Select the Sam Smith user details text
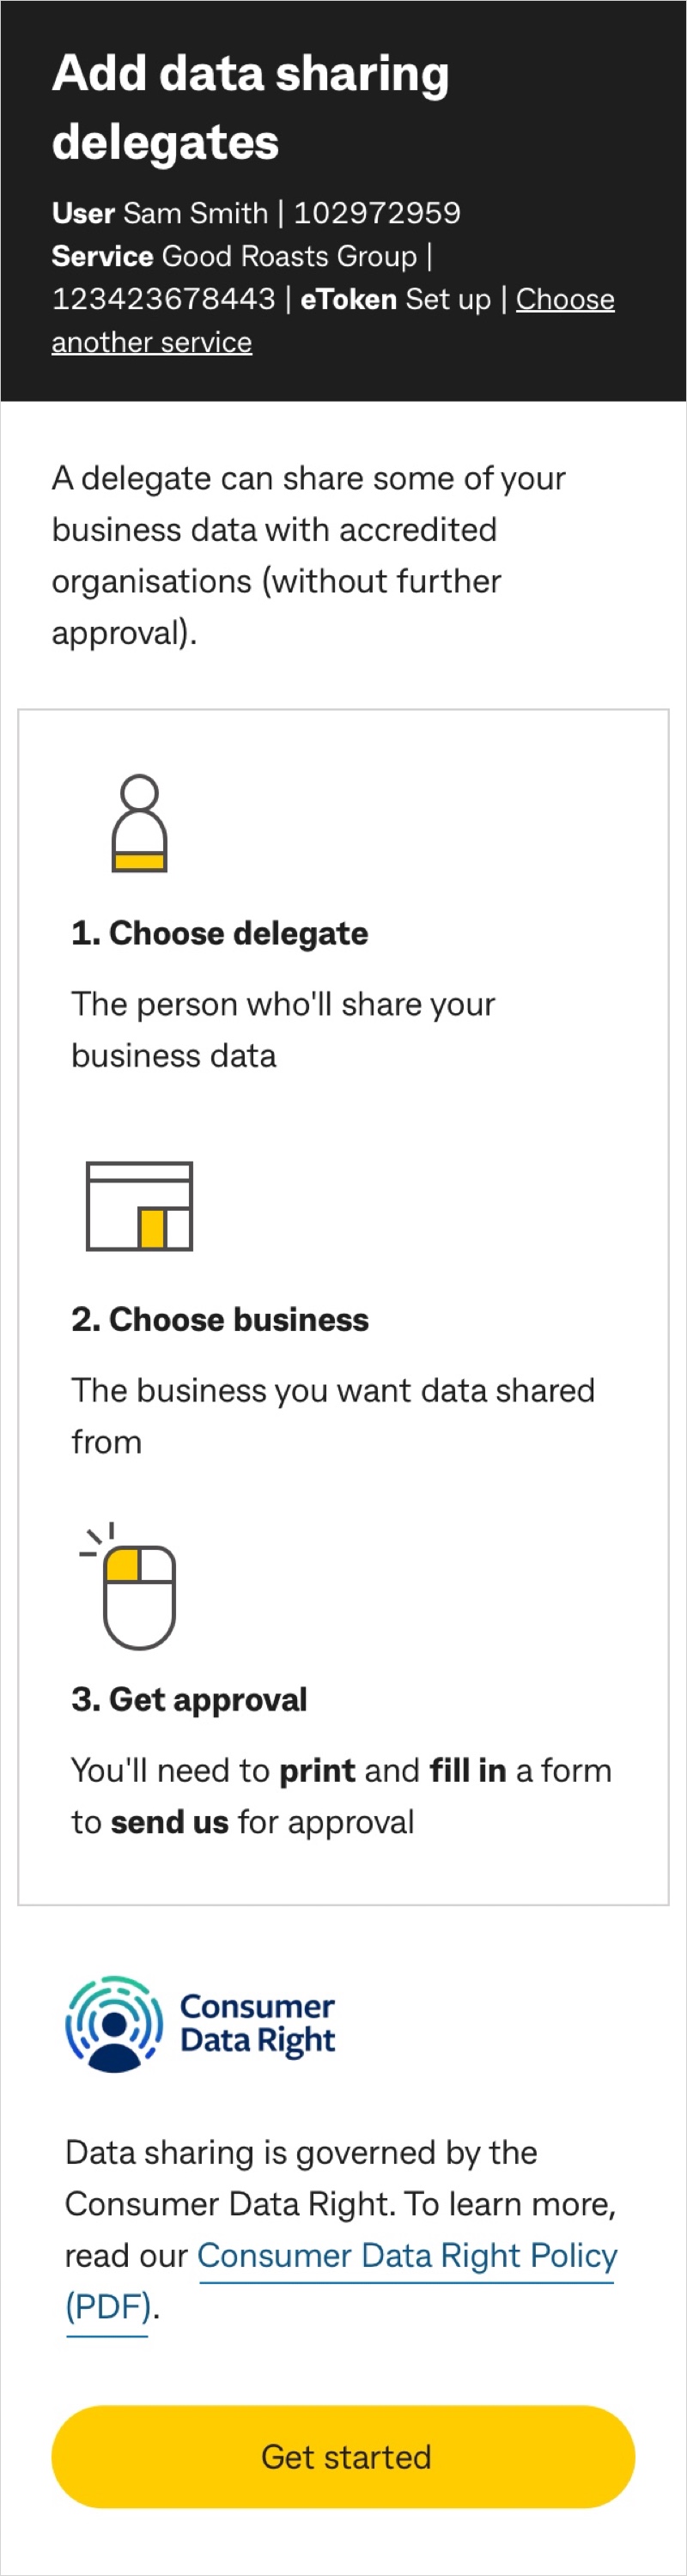 (255, 213)
